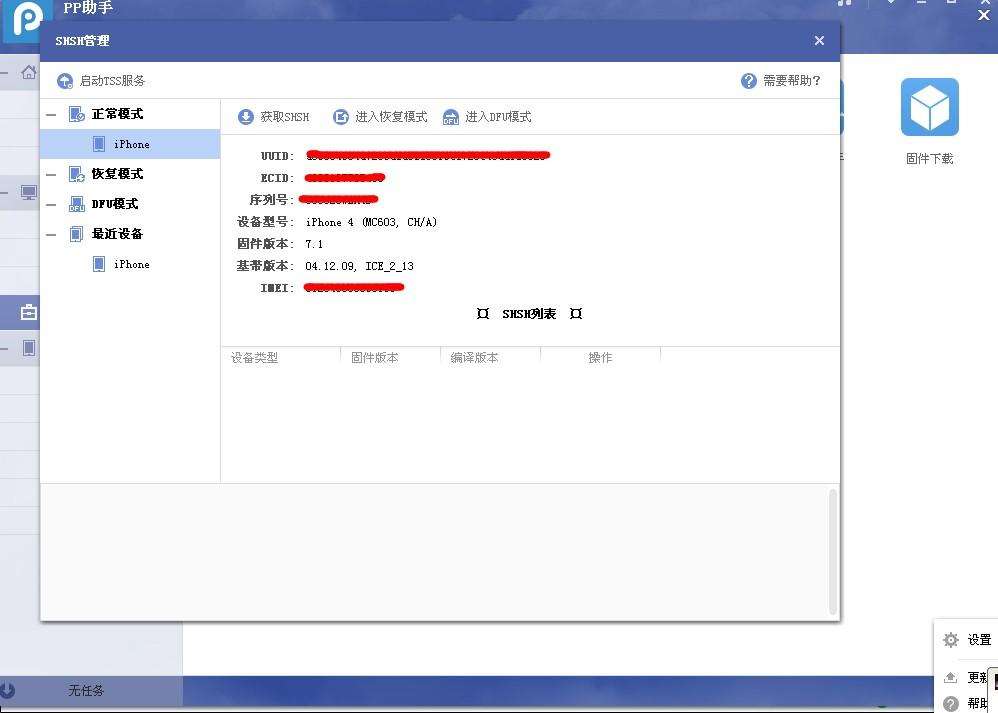Viewport: 998px width, 713px height.
Task: Select 最近设备 tree label
Action: 117,234
